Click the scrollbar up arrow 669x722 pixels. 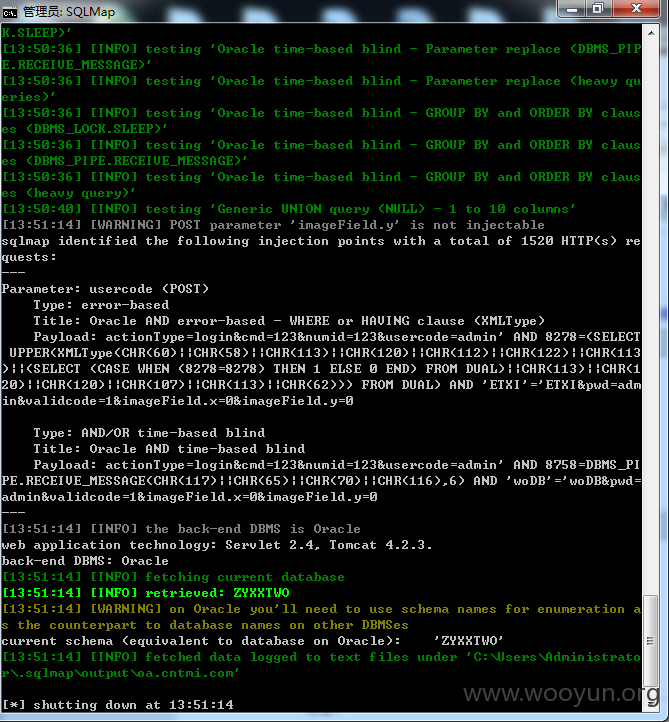click(651, 33)
